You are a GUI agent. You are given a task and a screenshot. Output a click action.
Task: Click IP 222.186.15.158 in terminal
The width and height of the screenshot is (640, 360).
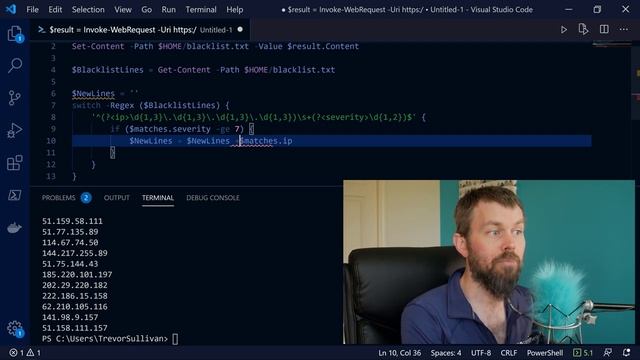point(75,296)
